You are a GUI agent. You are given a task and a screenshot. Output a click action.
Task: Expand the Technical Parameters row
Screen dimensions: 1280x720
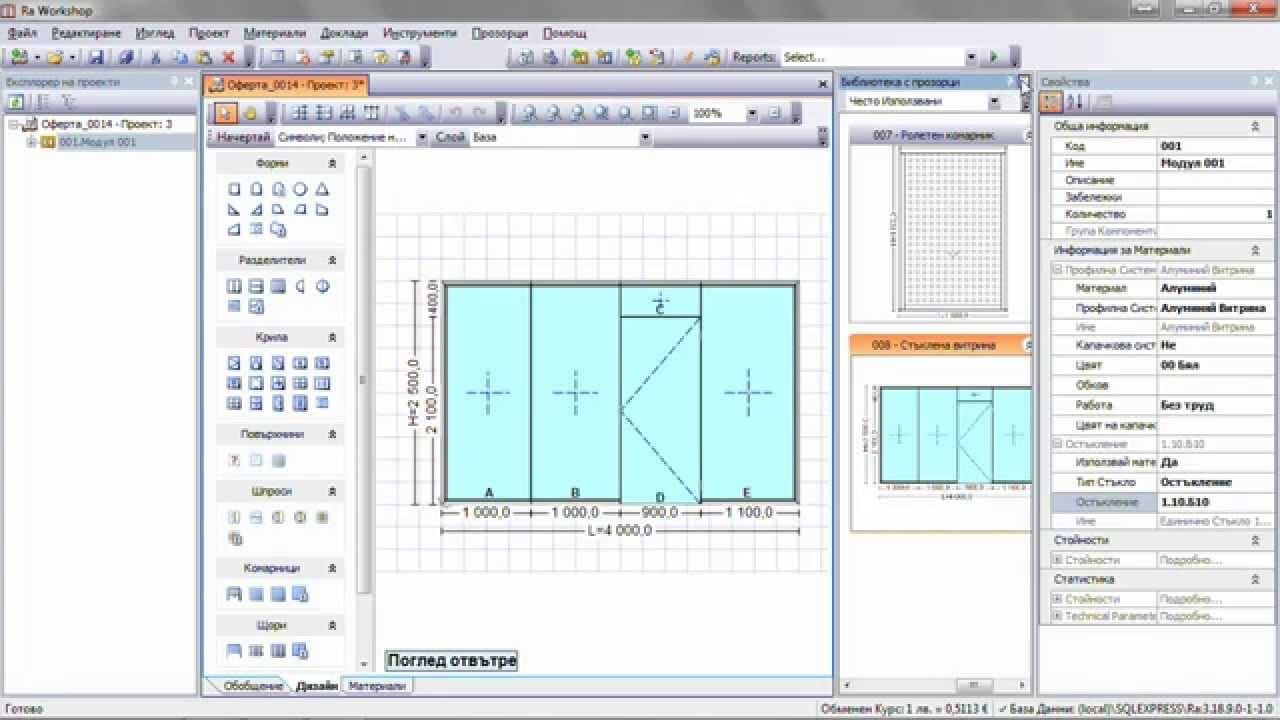[x=1058, y=616]
